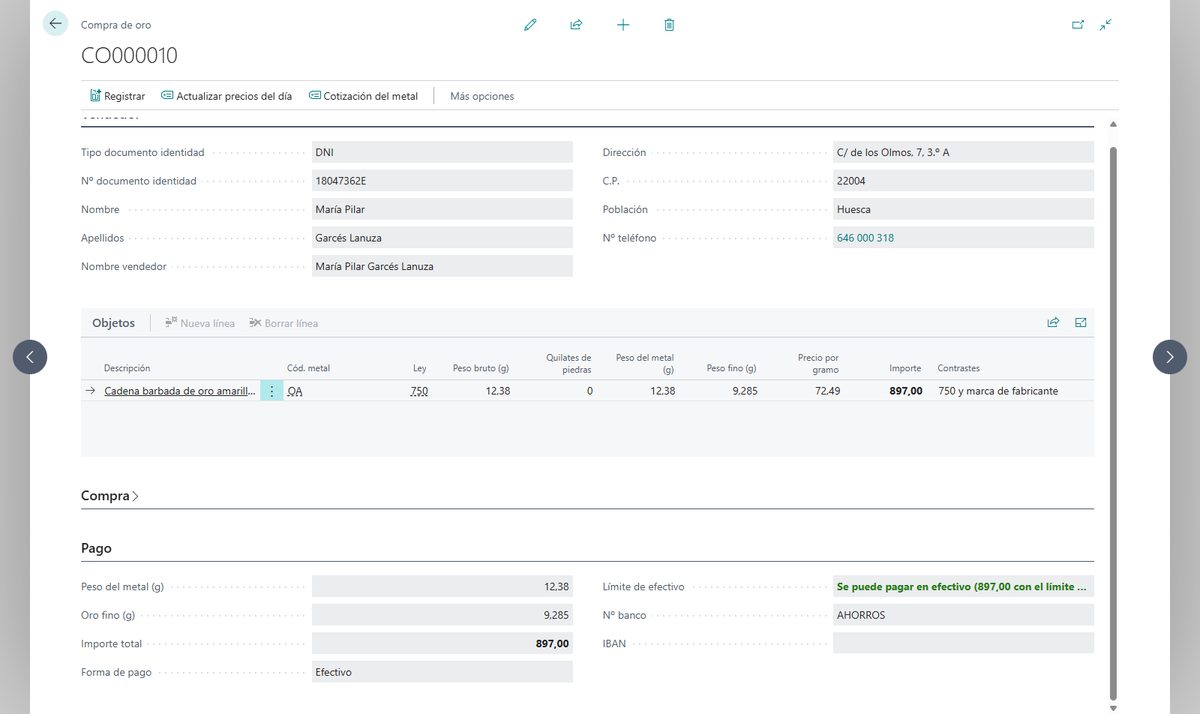Click Actualizar precios del día

pyautogui.click(x=227, y=96)
